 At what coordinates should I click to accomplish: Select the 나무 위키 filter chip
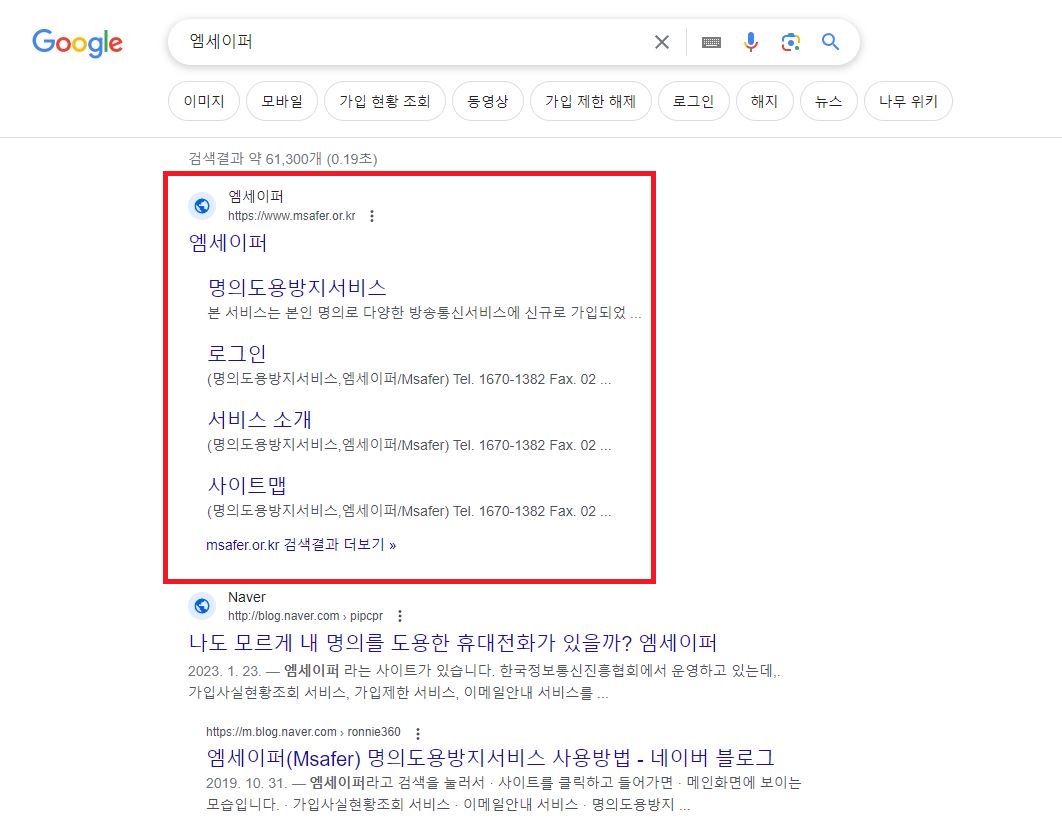[x=908, y=101]
